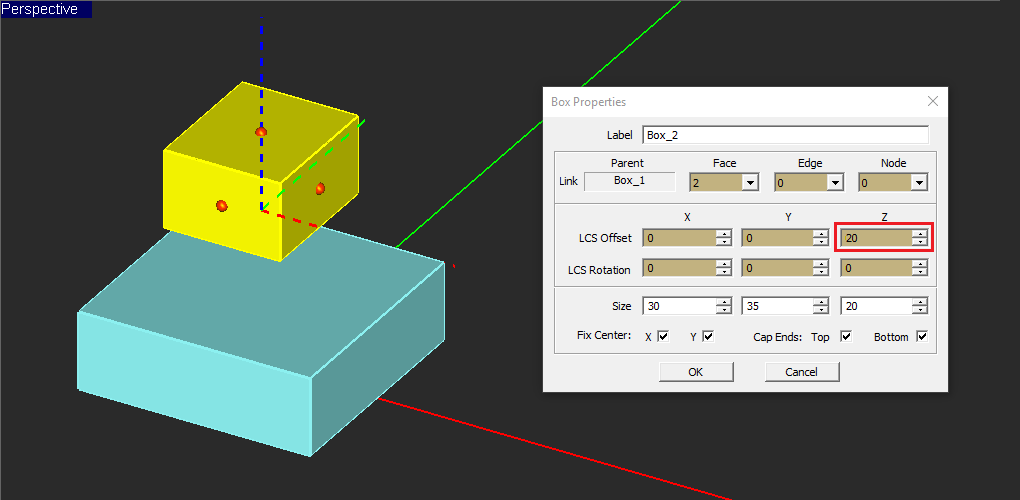Click the Label field containing Box_2

point(785,134)
